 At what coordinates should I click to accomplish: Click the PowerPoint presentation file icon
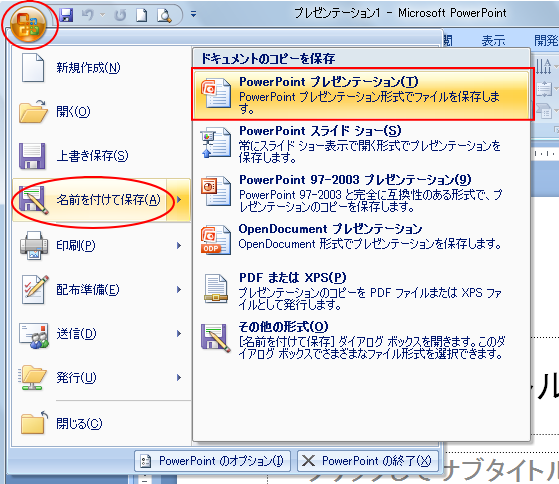215,93
